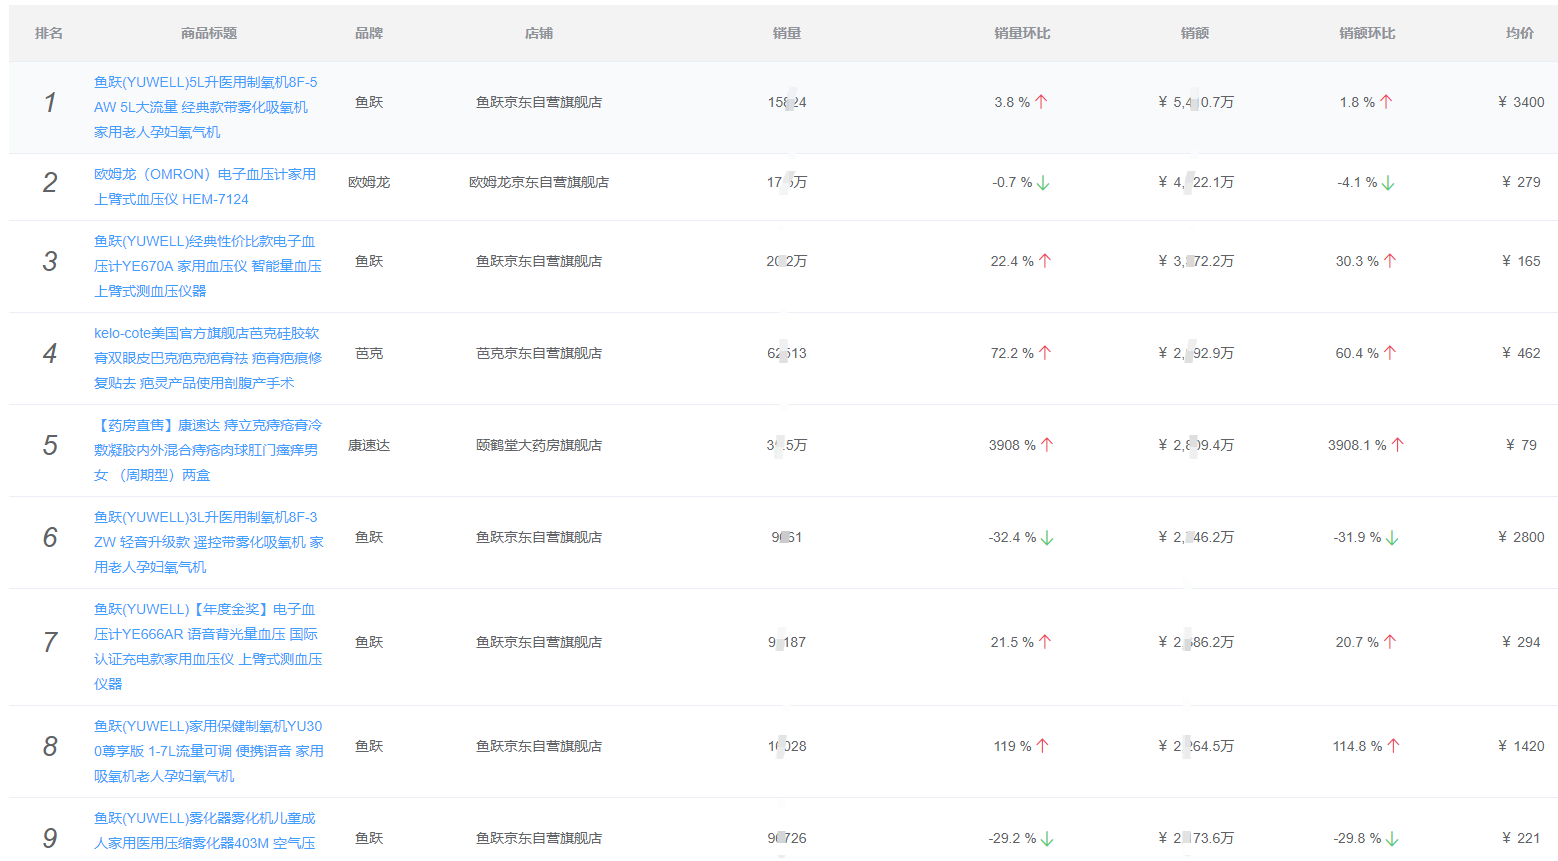The height and width of the screenshot is (861, 1558).
Task: Click the green down arrow beside -0.7 %
Action: click(x=1043, y=183)
